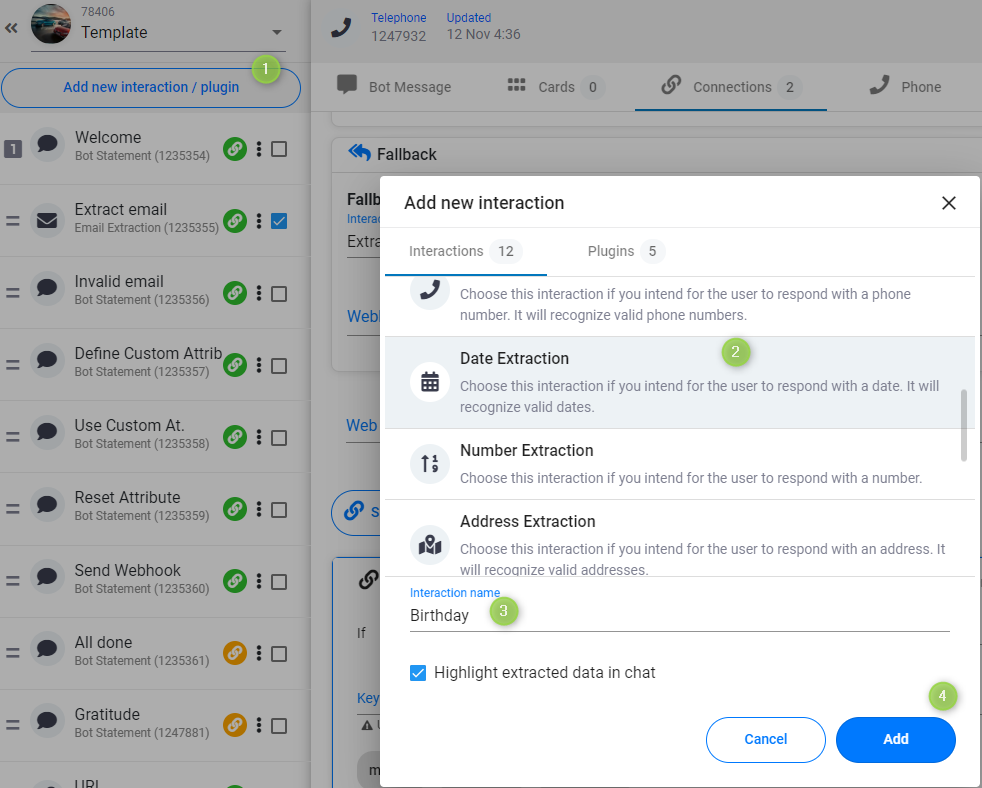Switch to the Bot Message tab
The height and width of the screenshot is (788, 982).
click(394, 86)
